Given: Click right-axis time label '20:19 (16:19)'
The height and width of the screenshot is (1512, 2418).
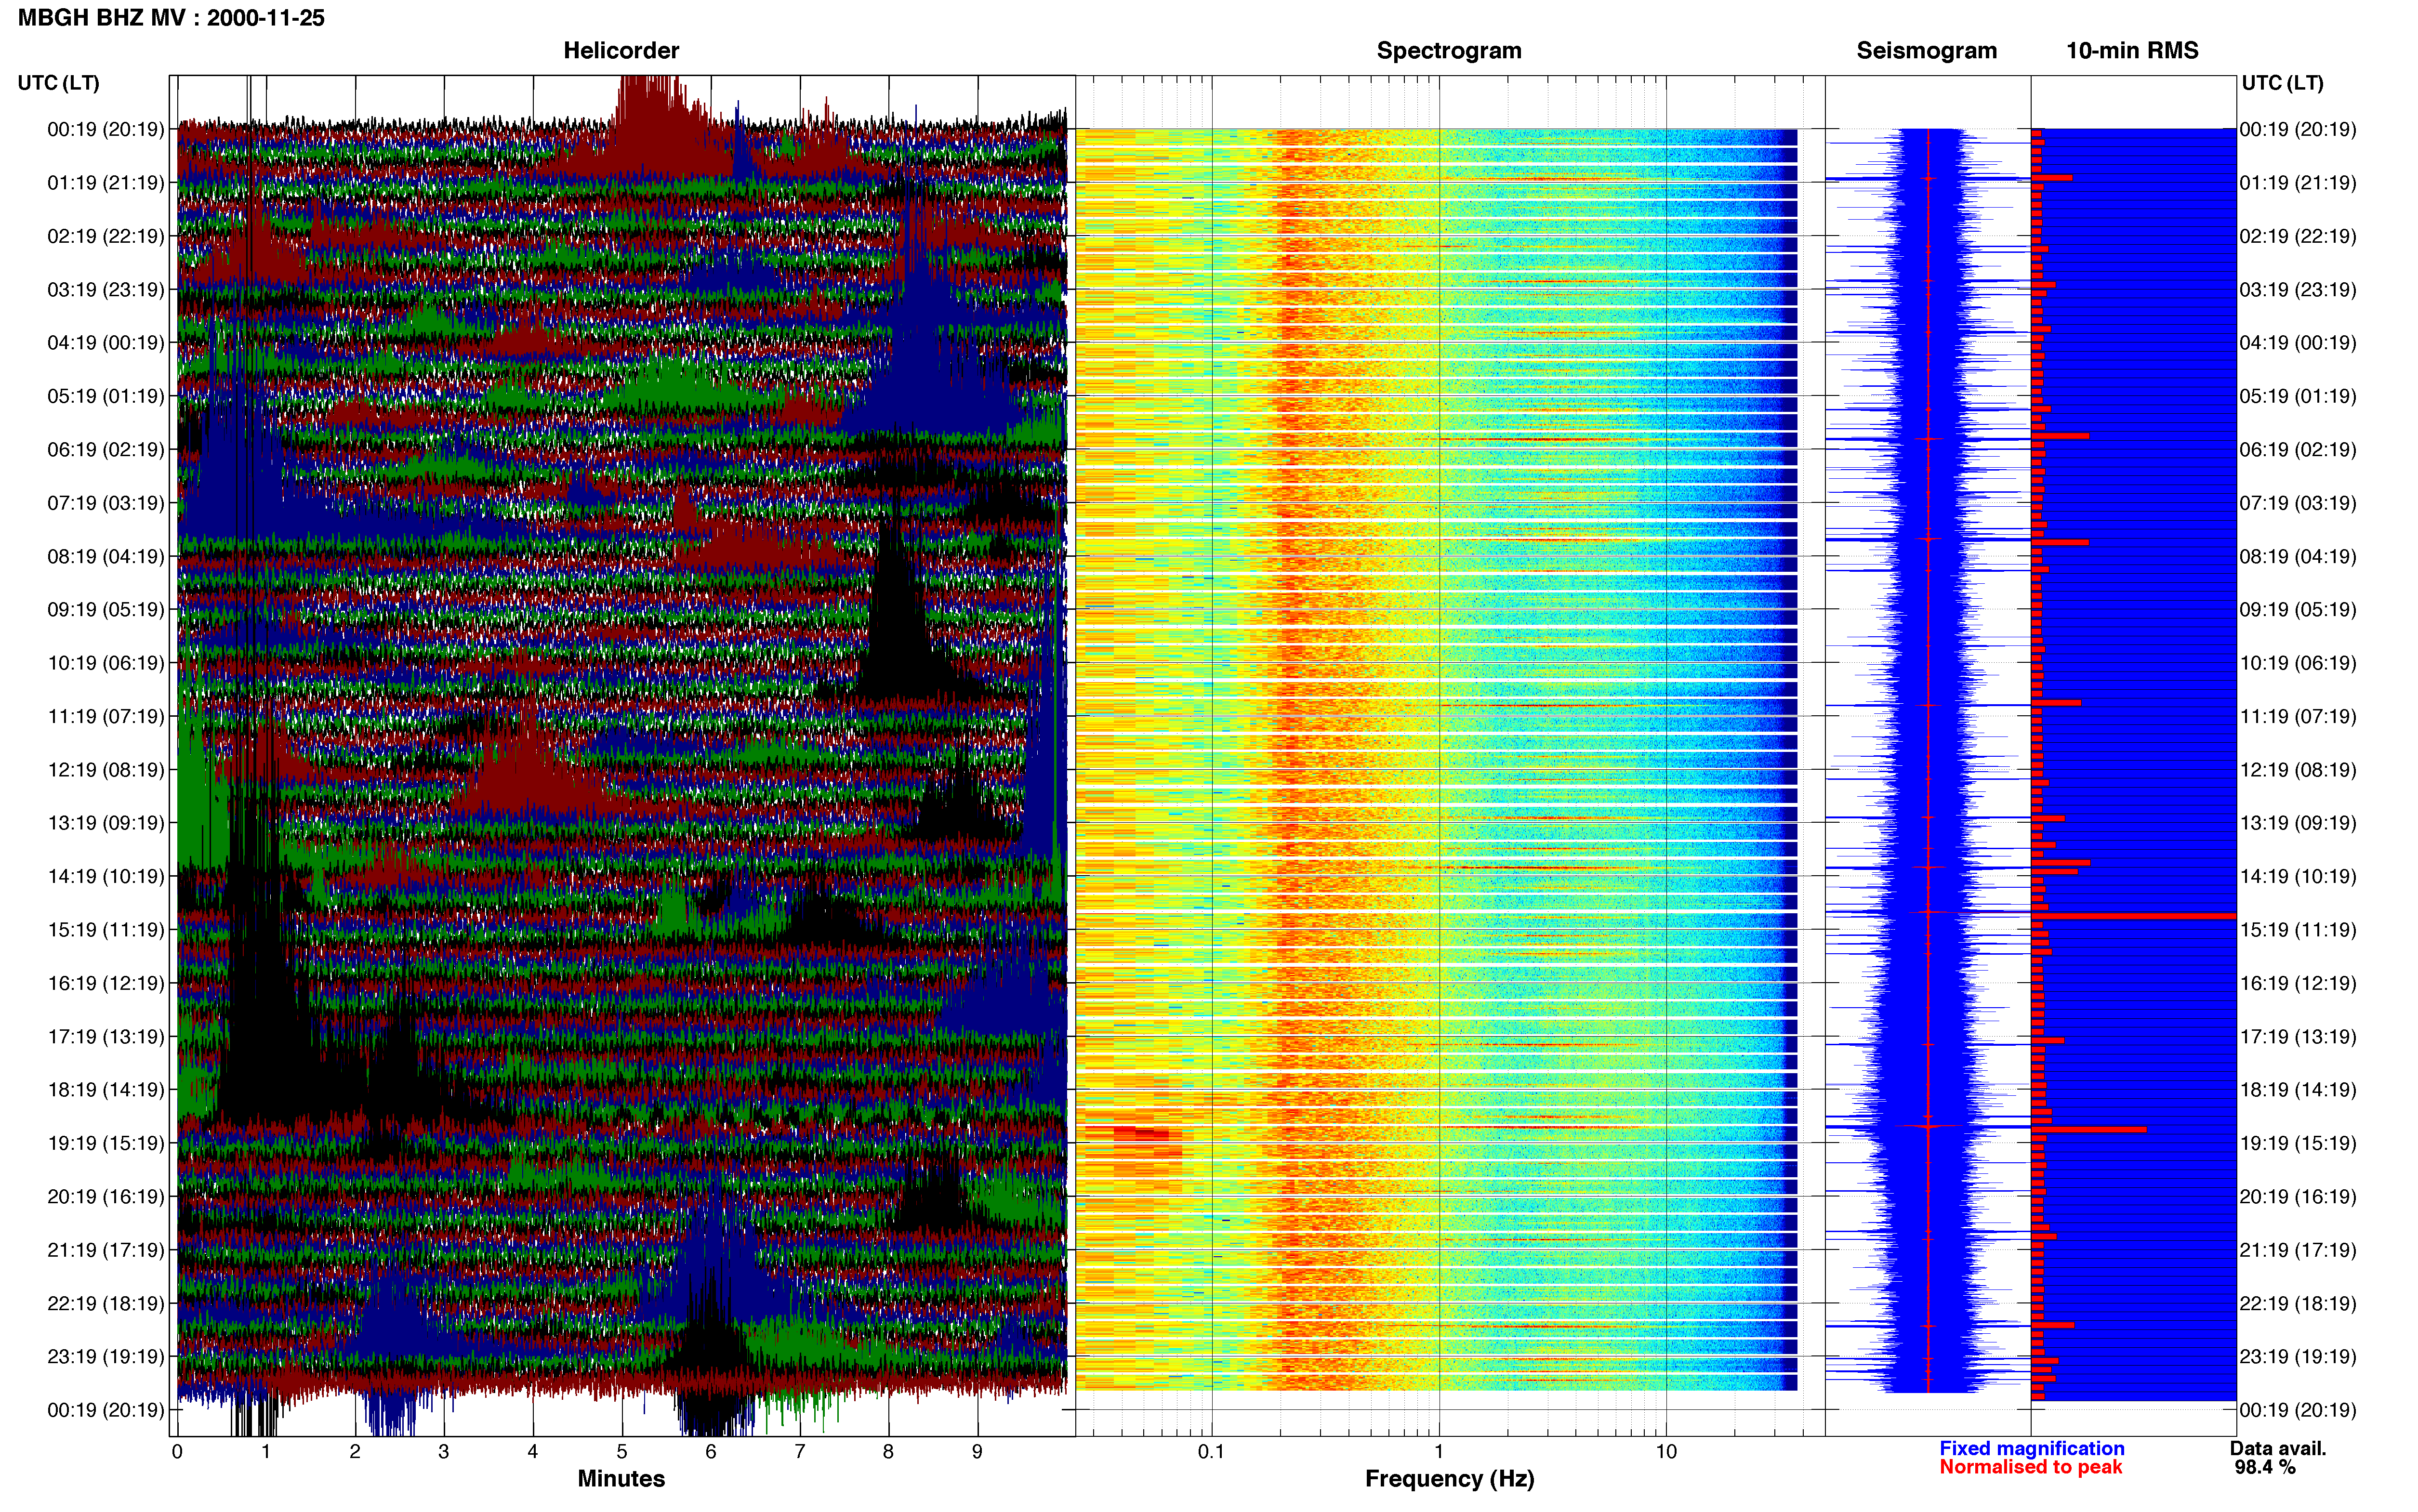Looking at the screenshot, I should [x=2298, y=1196].
